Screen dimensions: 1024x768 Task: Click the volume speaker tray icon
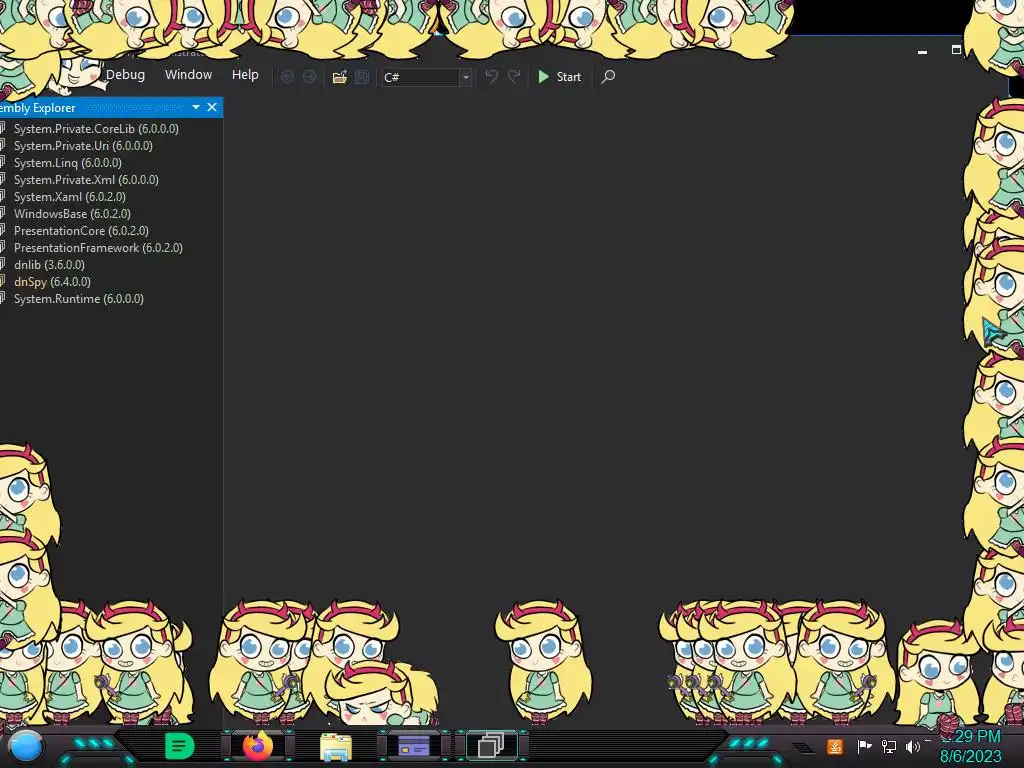click(x=912, y=746)
